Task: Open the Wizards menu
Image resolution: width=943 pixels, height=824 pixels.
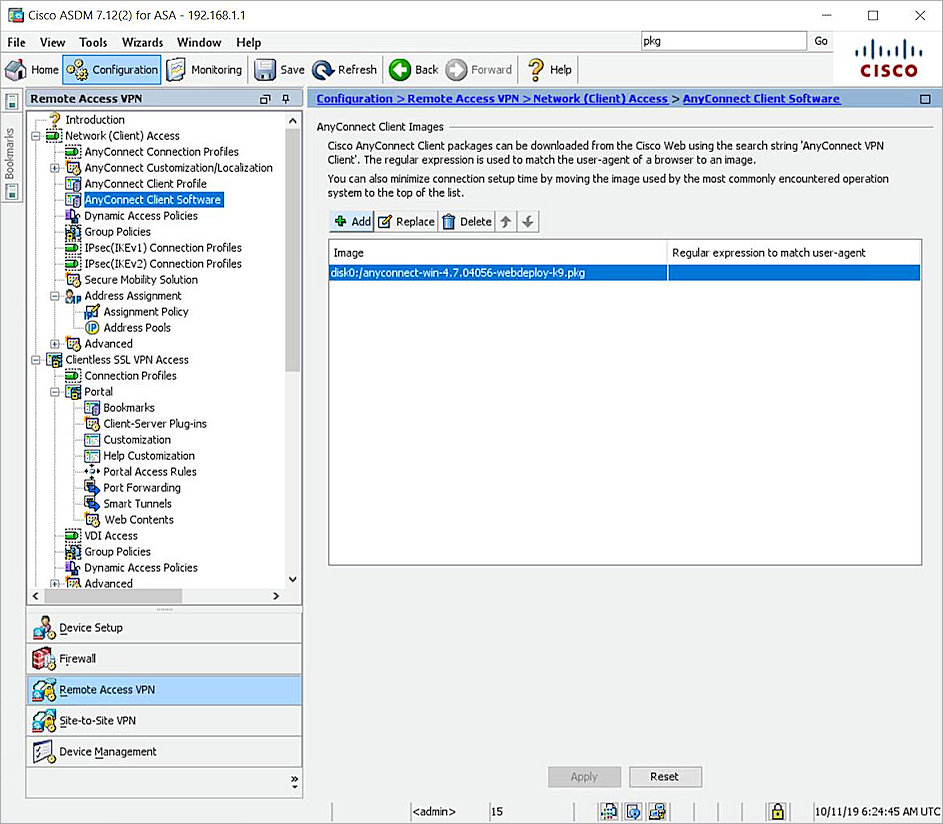Action: [142, 42]
